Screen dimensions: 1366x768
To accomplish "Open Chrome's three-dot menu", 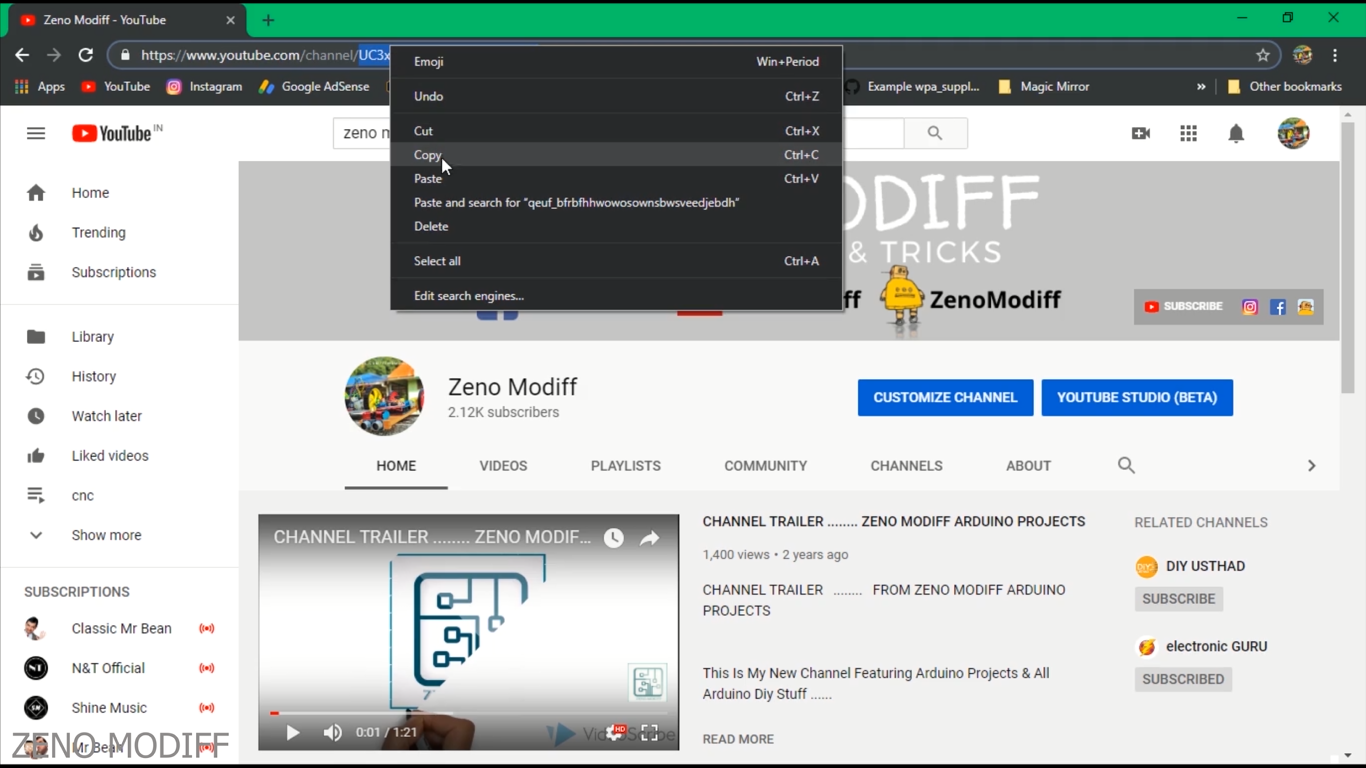I will (x=1335, y=55).
